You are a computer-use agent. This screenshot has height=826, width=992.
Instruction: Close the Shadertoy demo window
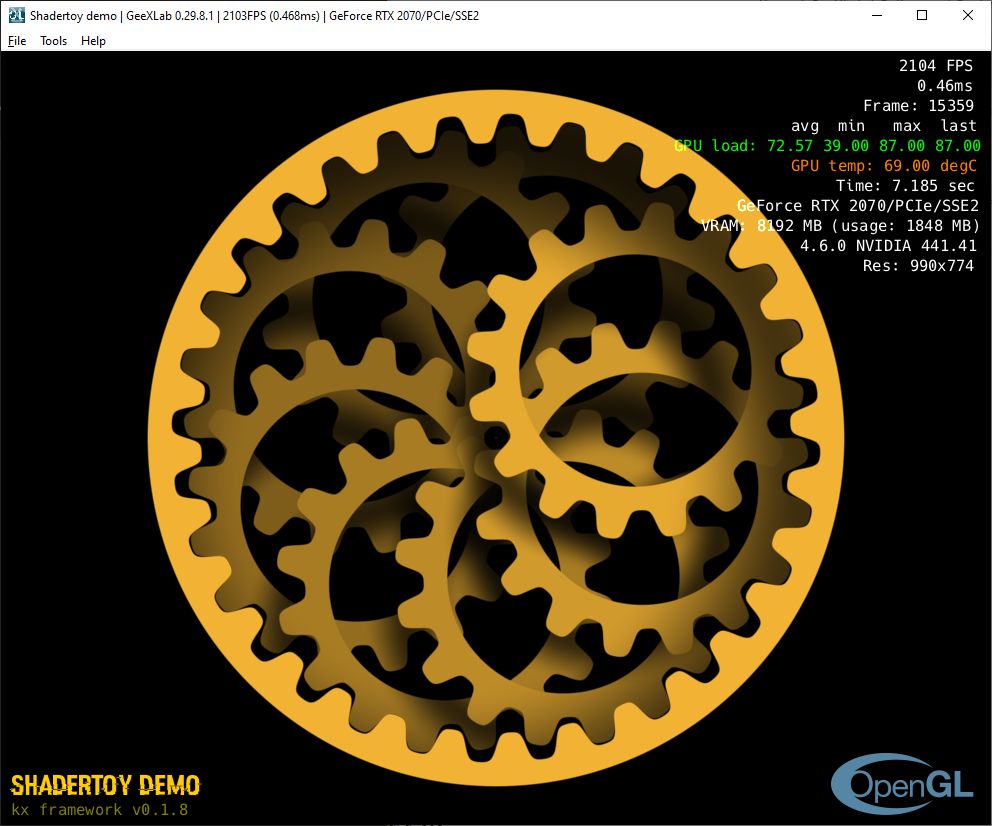(x=967, y=15)
